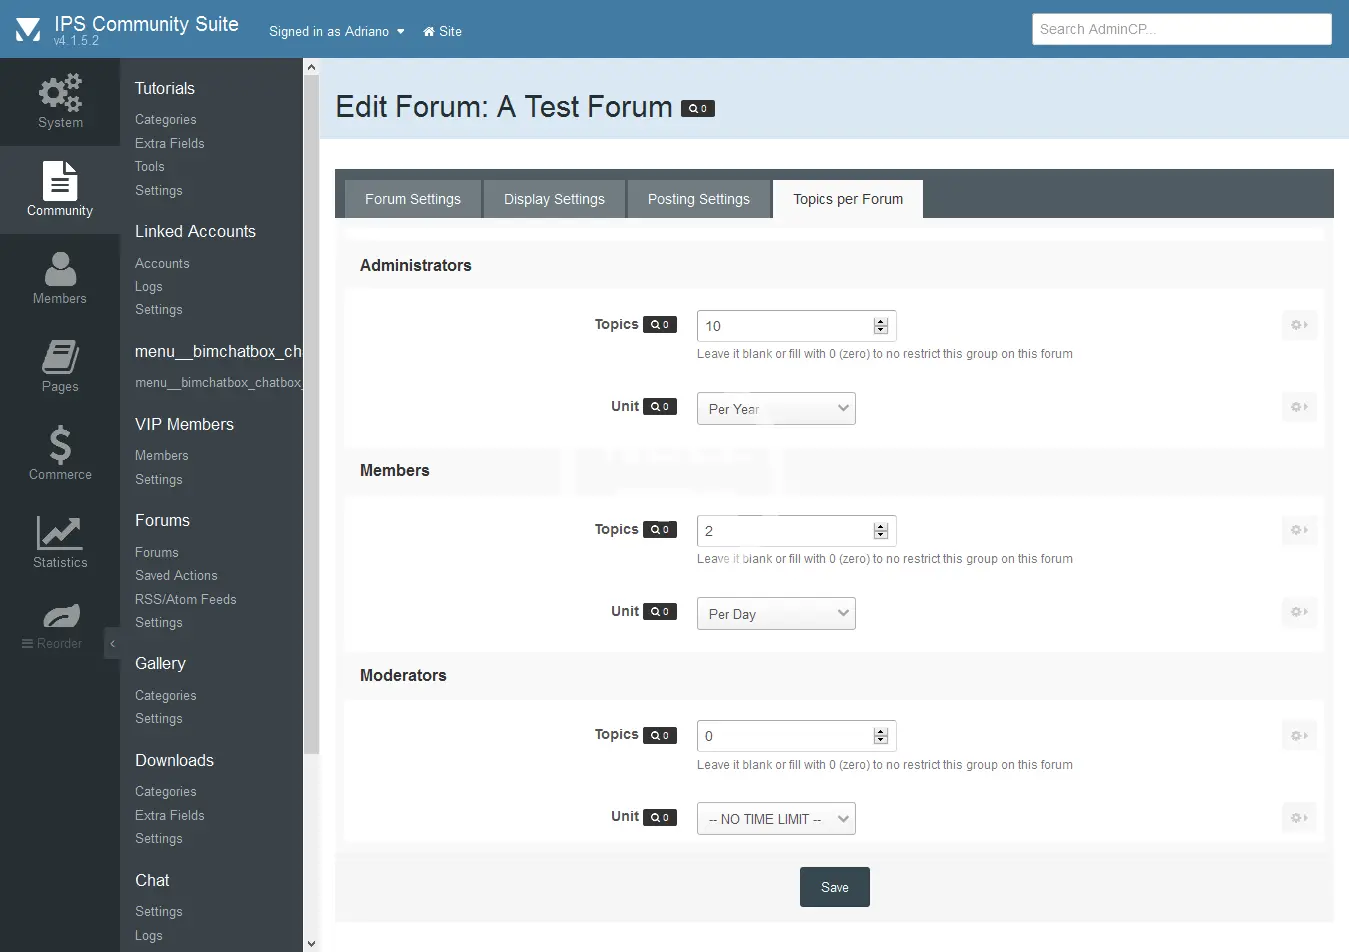
Task: Open Saved Actions under Forums
Action: [176, 575]
